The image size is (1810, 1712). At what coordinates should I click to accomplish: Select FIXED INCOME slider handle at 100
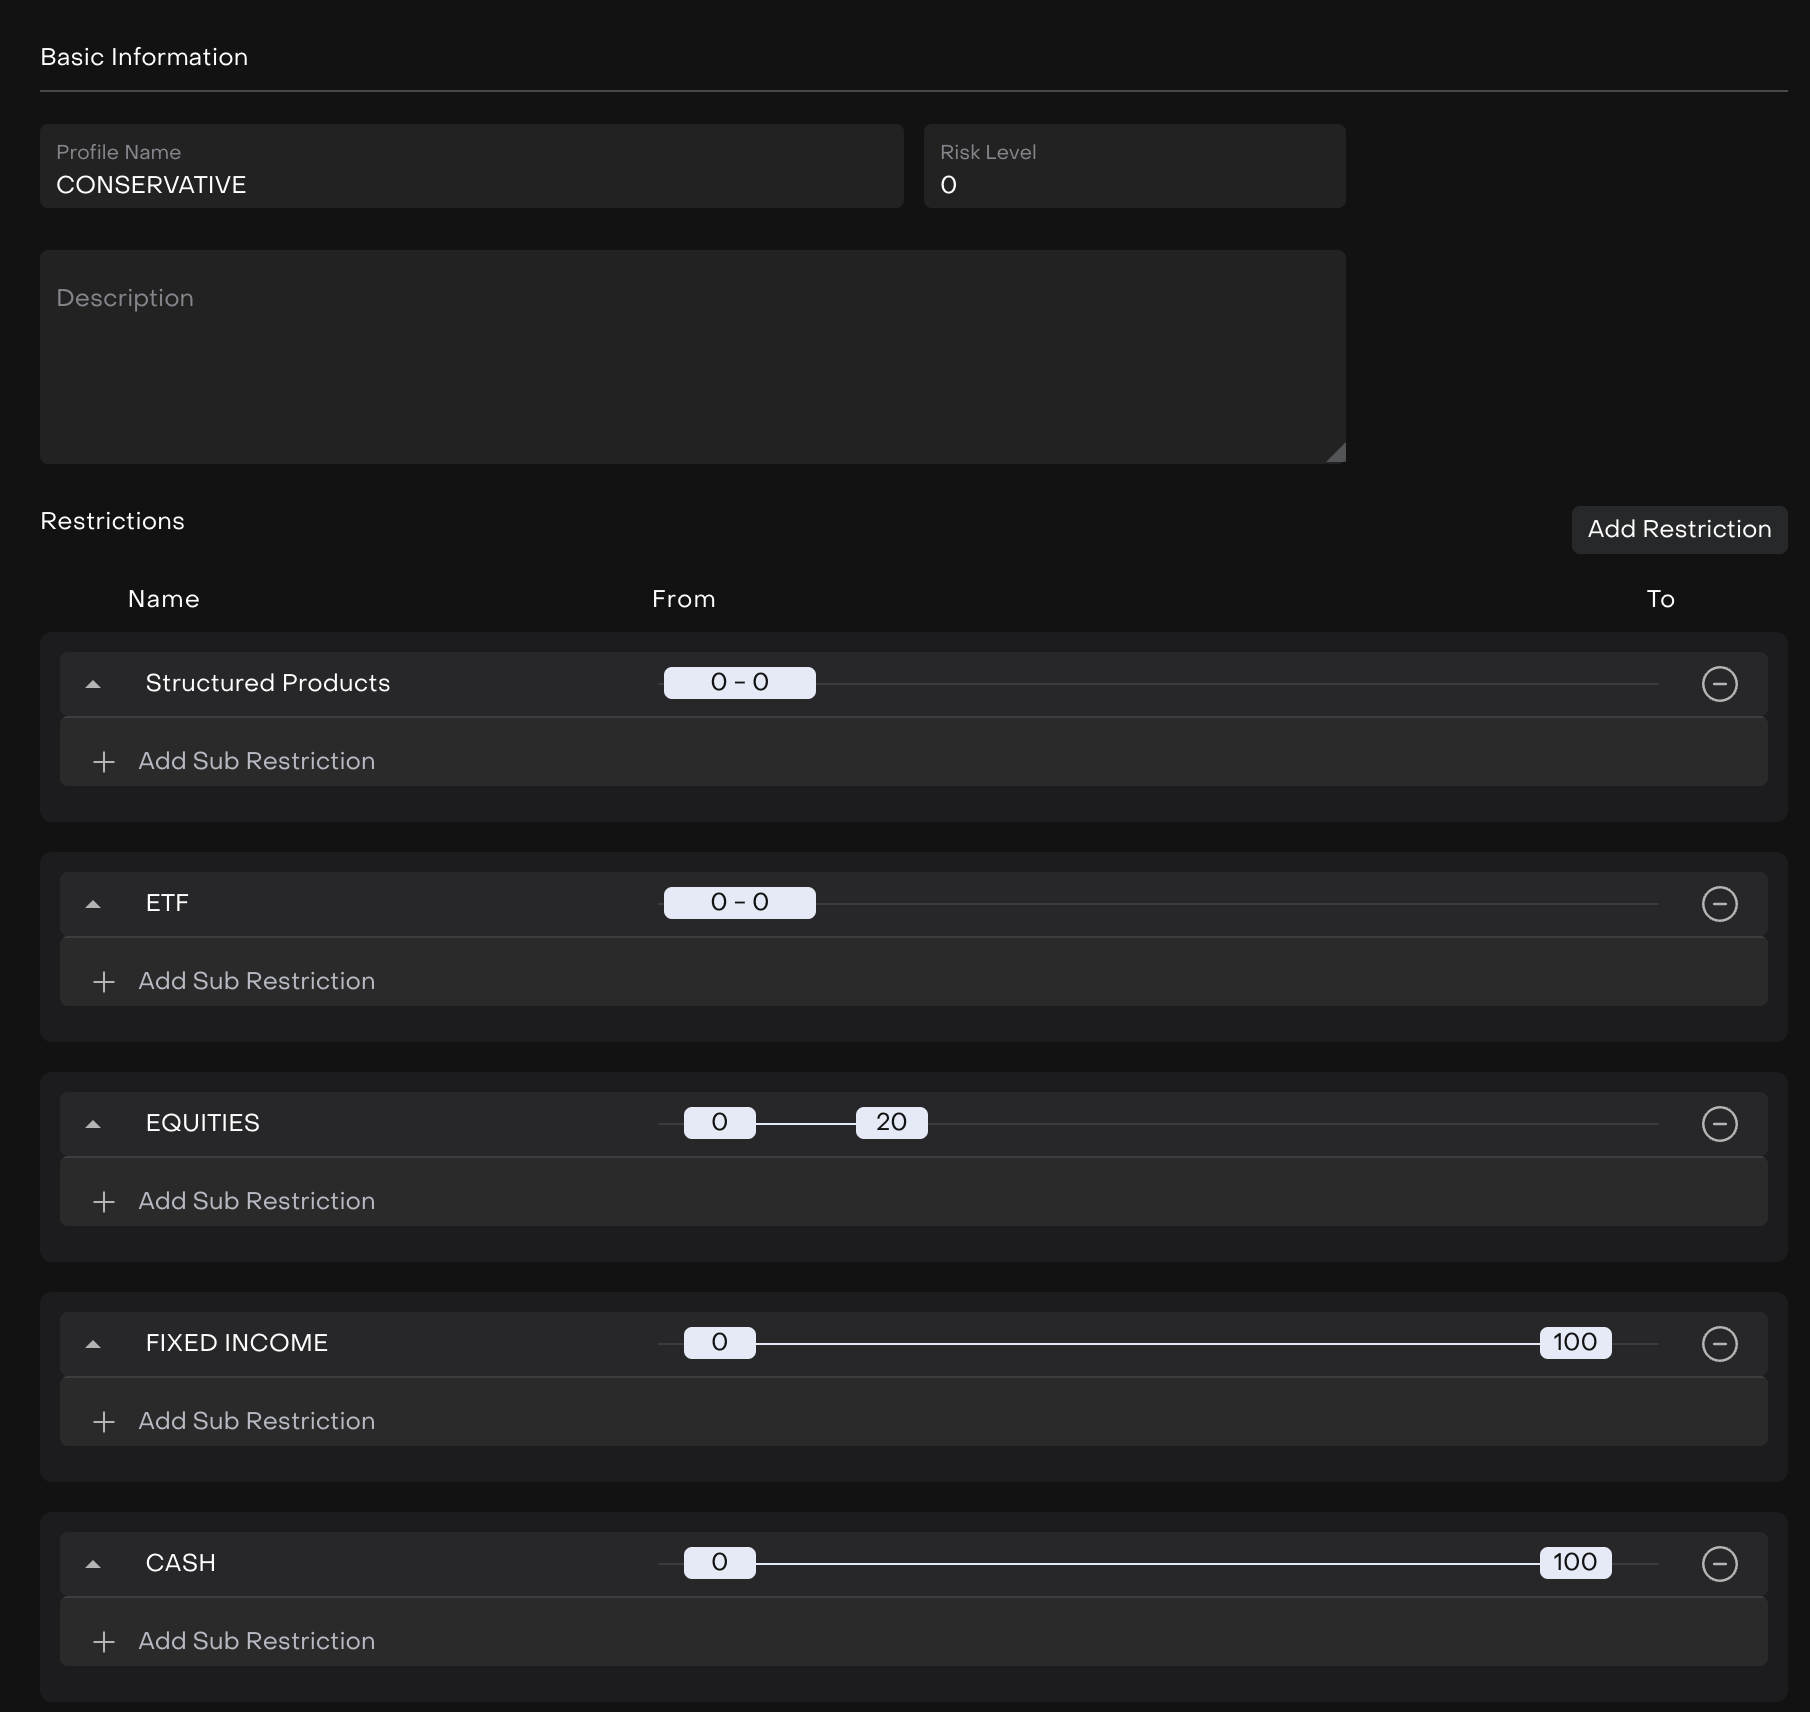tap(1575, 1342)
